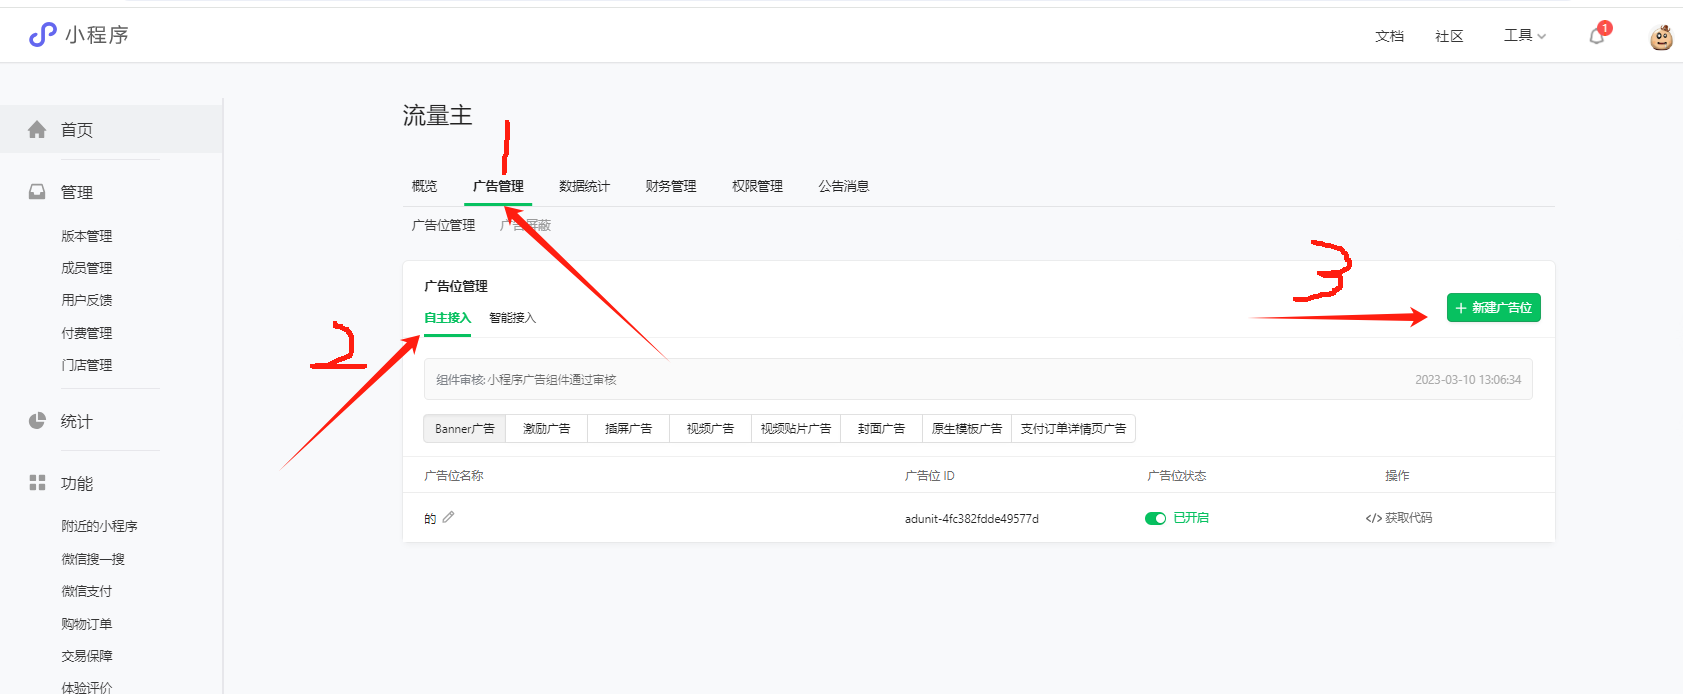Expand the 工具 dropdown menu
Screen dimensions: 1683x694
[1524, 36]
